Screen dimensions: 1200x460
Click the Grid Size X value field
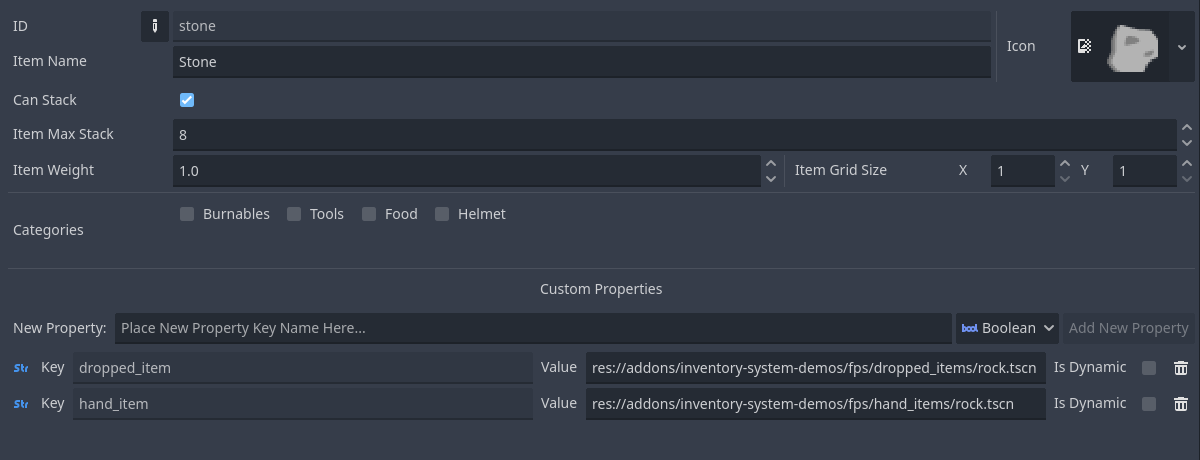[x=1023, y=171]
